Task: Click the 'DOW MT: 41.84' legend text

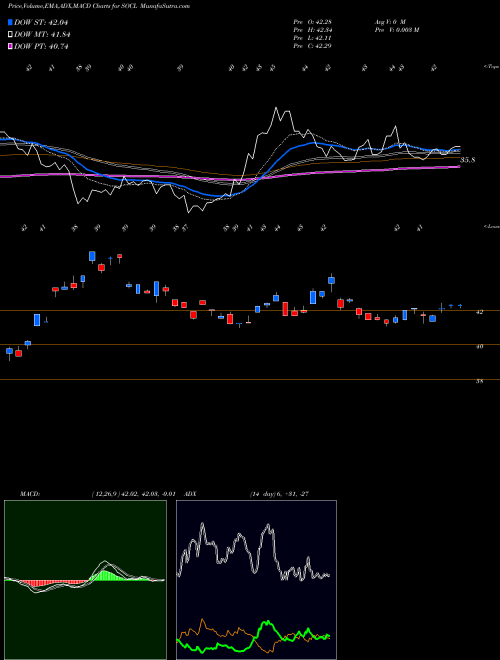Action: tap(42, 35)
